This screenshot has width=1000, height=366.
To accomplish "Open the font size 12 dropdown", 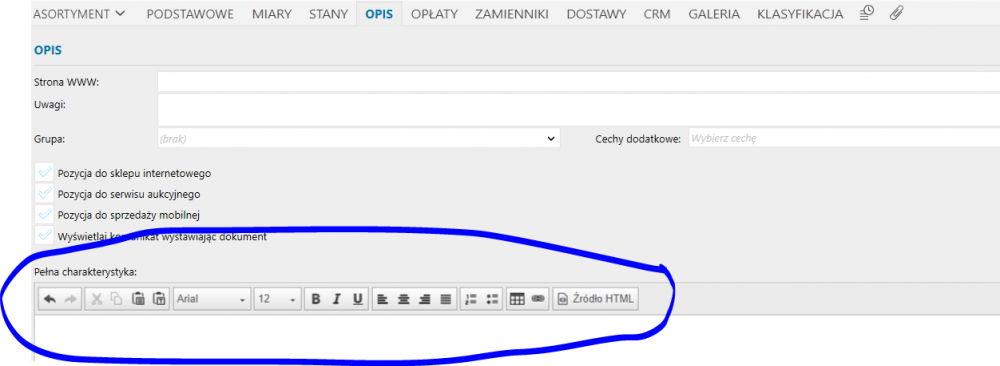I will click(277, 298).
